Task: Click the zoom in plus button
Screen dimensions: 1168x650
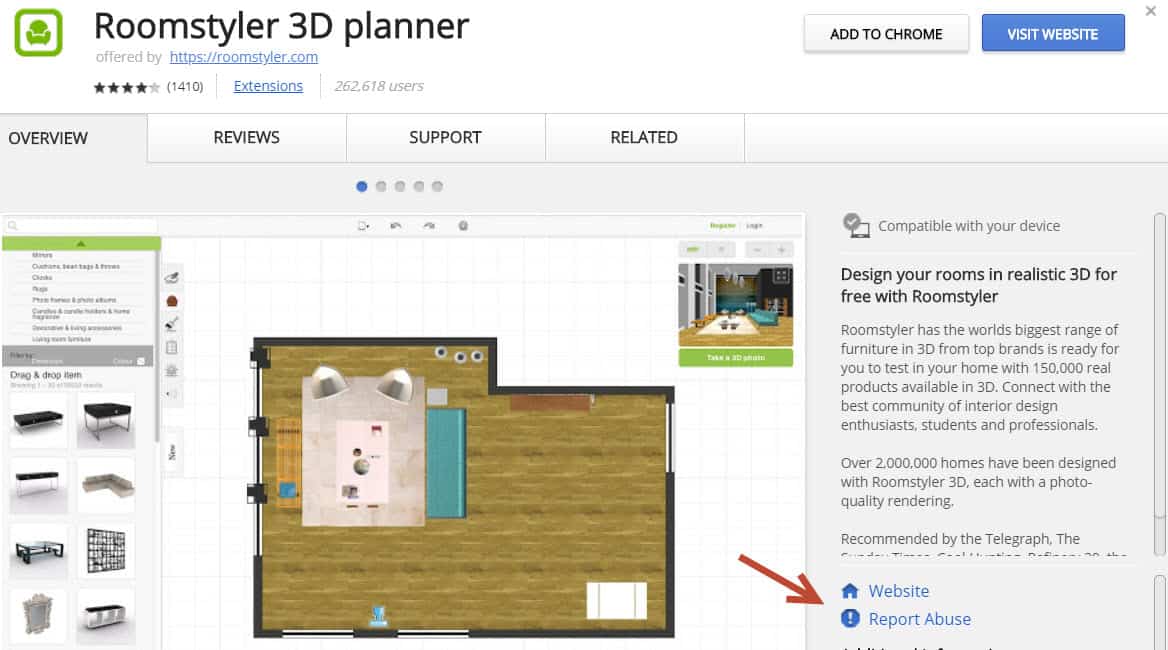Action: (x=781, y=250)
